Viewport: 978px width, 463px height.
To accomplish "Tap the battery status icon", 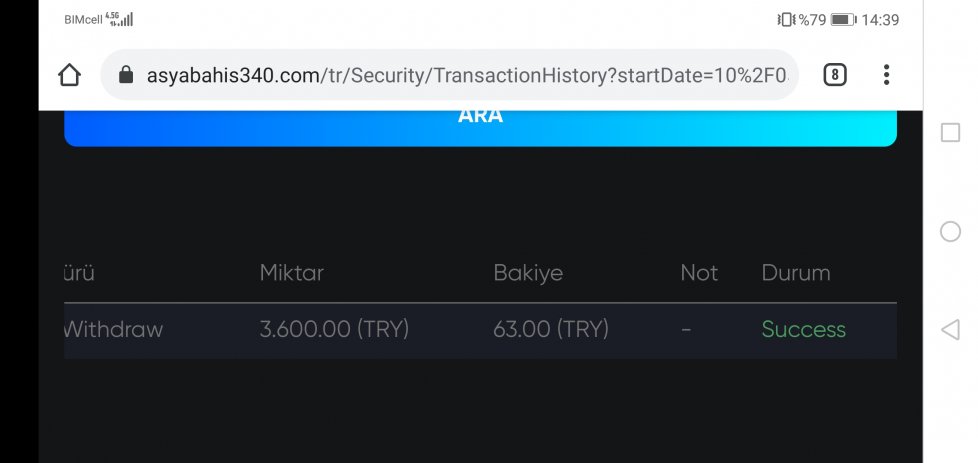I will pos(844,20).
